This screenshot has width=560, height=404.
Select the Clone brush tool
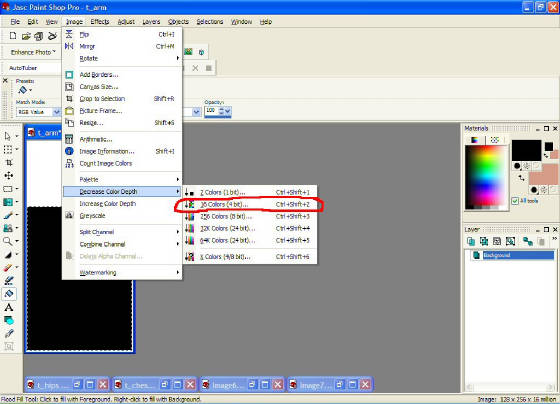(x=8, y=228)
